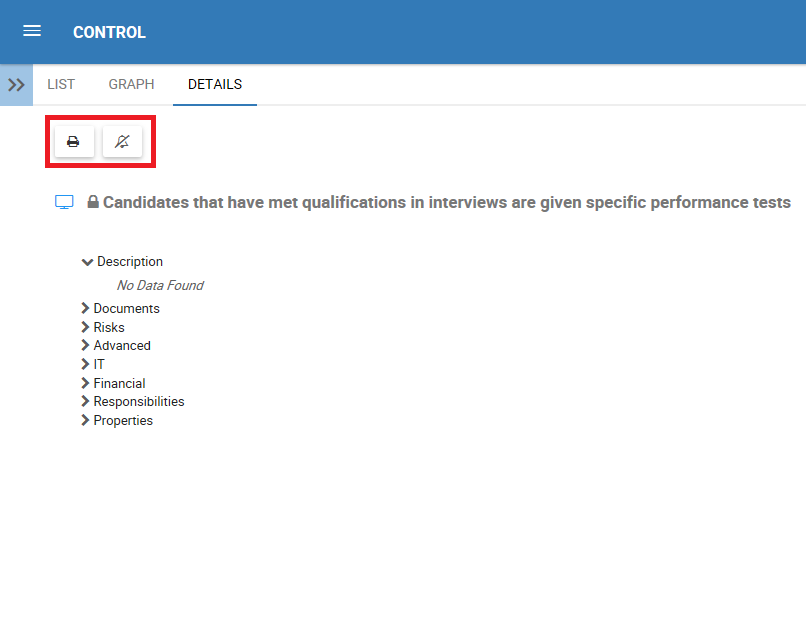This screenshot has width=806, height=618.
Task: Switch to the LIST tab
Action: [x=61, y=85]
